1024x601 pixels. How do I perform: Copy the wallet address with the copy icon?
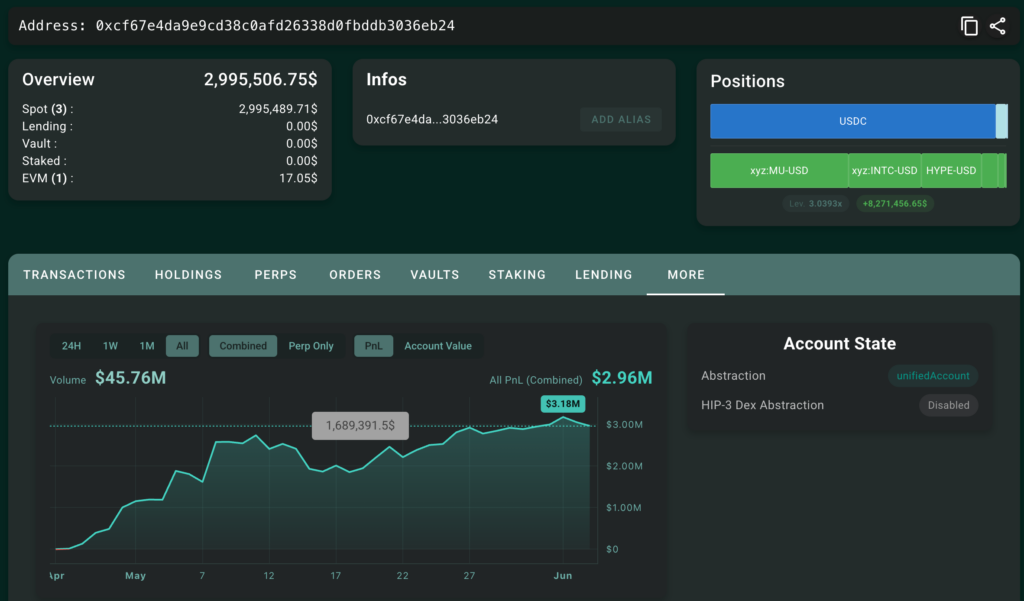click(969, 26)
